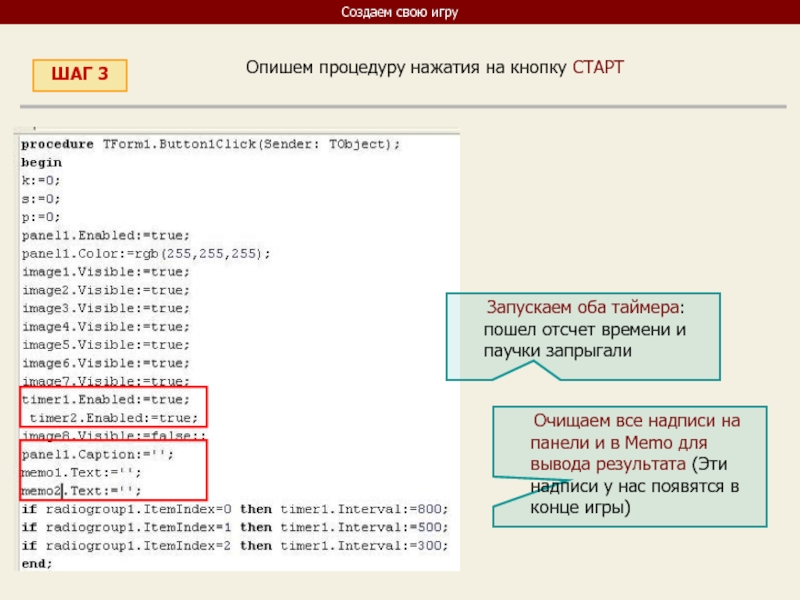
Task: Click the line image5.Visible:=true;
Action: (x=106, y=345)
